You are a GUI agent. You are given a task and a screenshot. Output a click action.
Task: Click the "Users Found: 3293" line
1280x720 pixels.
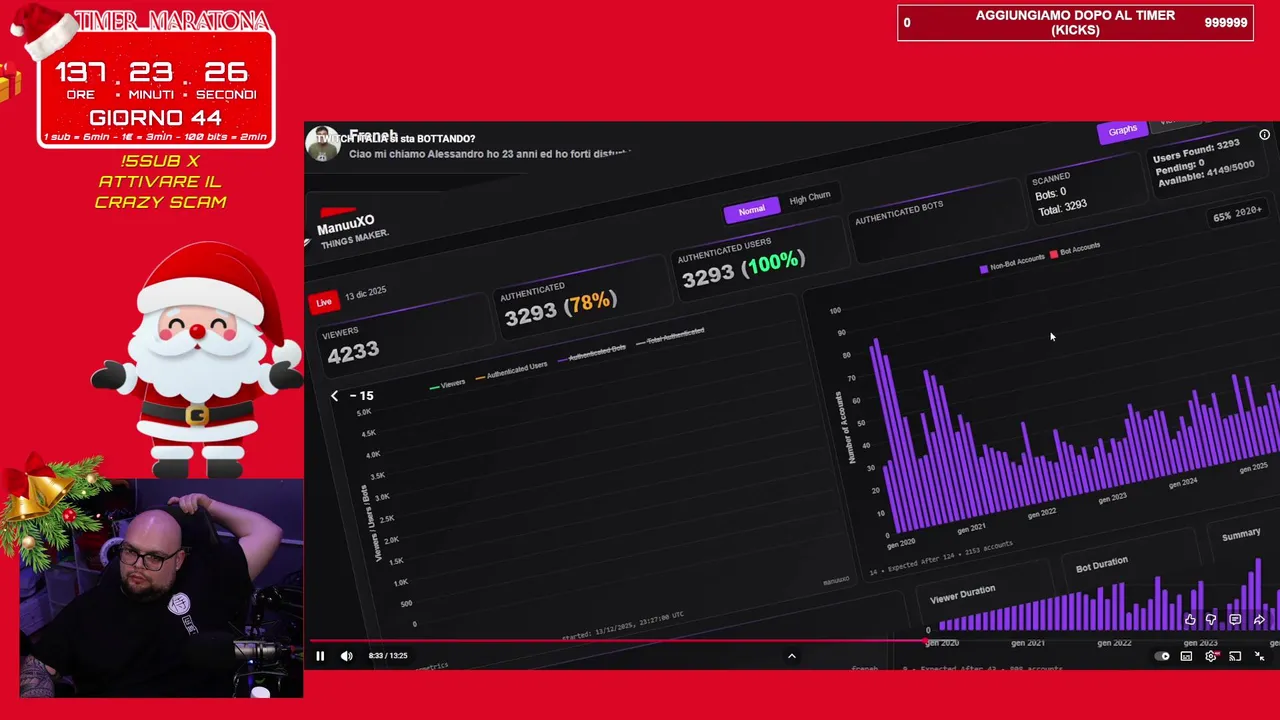click(1196, 153)
